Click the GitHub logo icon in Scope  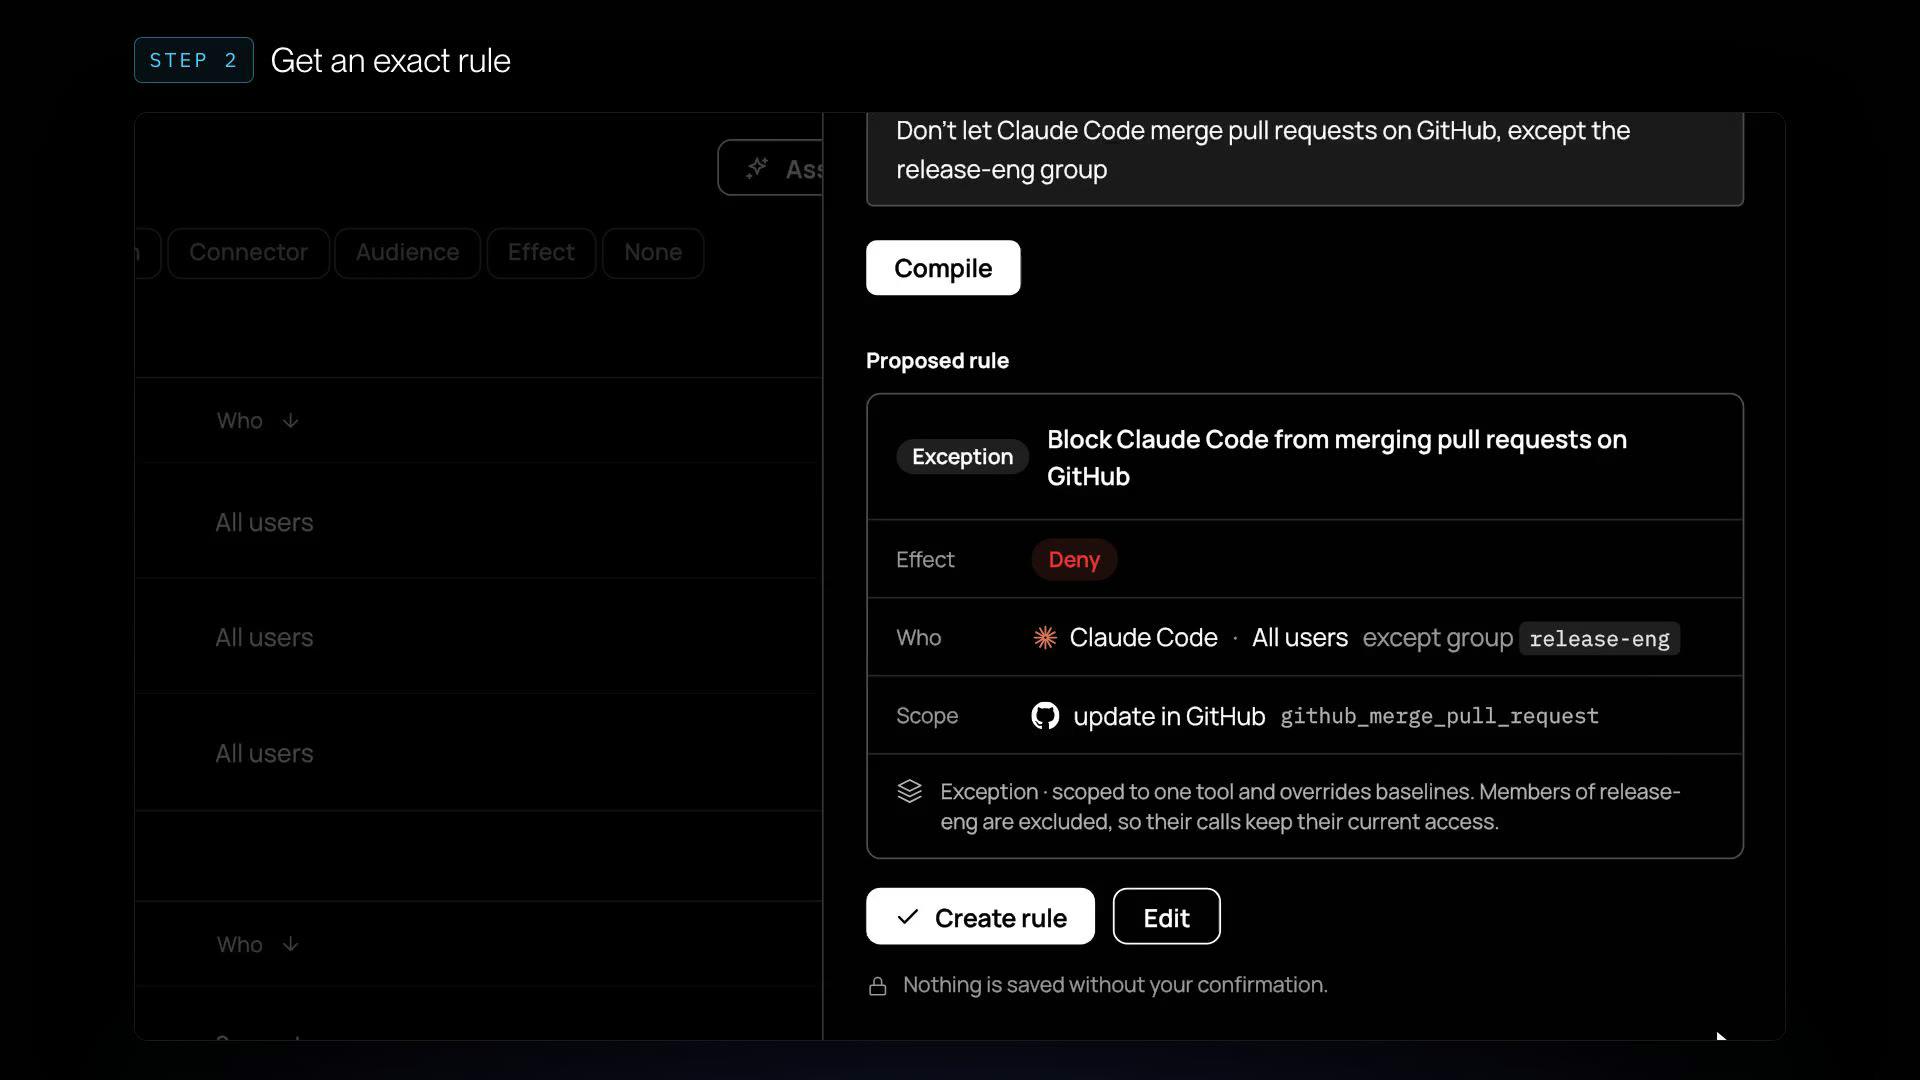coord(1045,716)
